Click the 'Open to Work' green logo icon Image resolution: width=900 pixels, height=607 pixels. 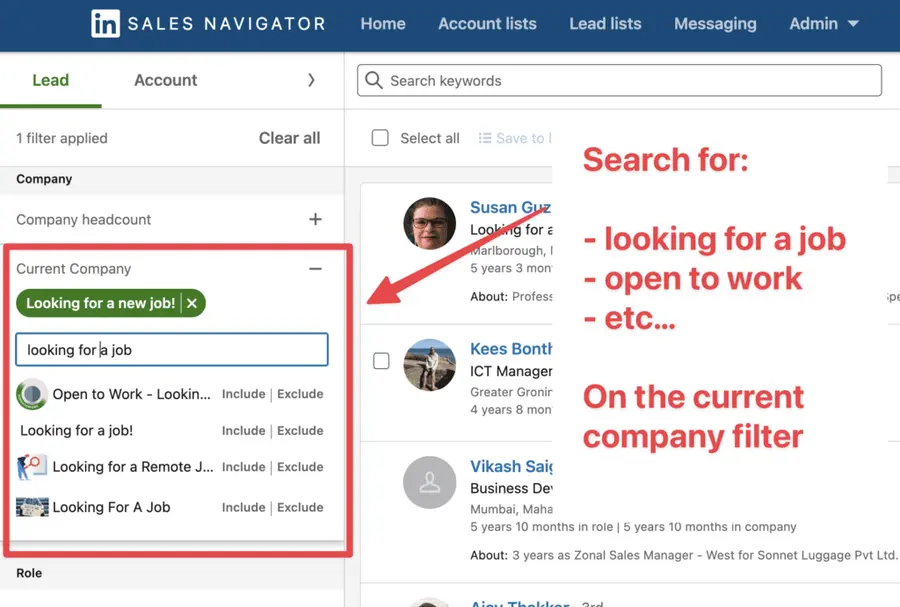pyautogui.click(x=32, y=394)
